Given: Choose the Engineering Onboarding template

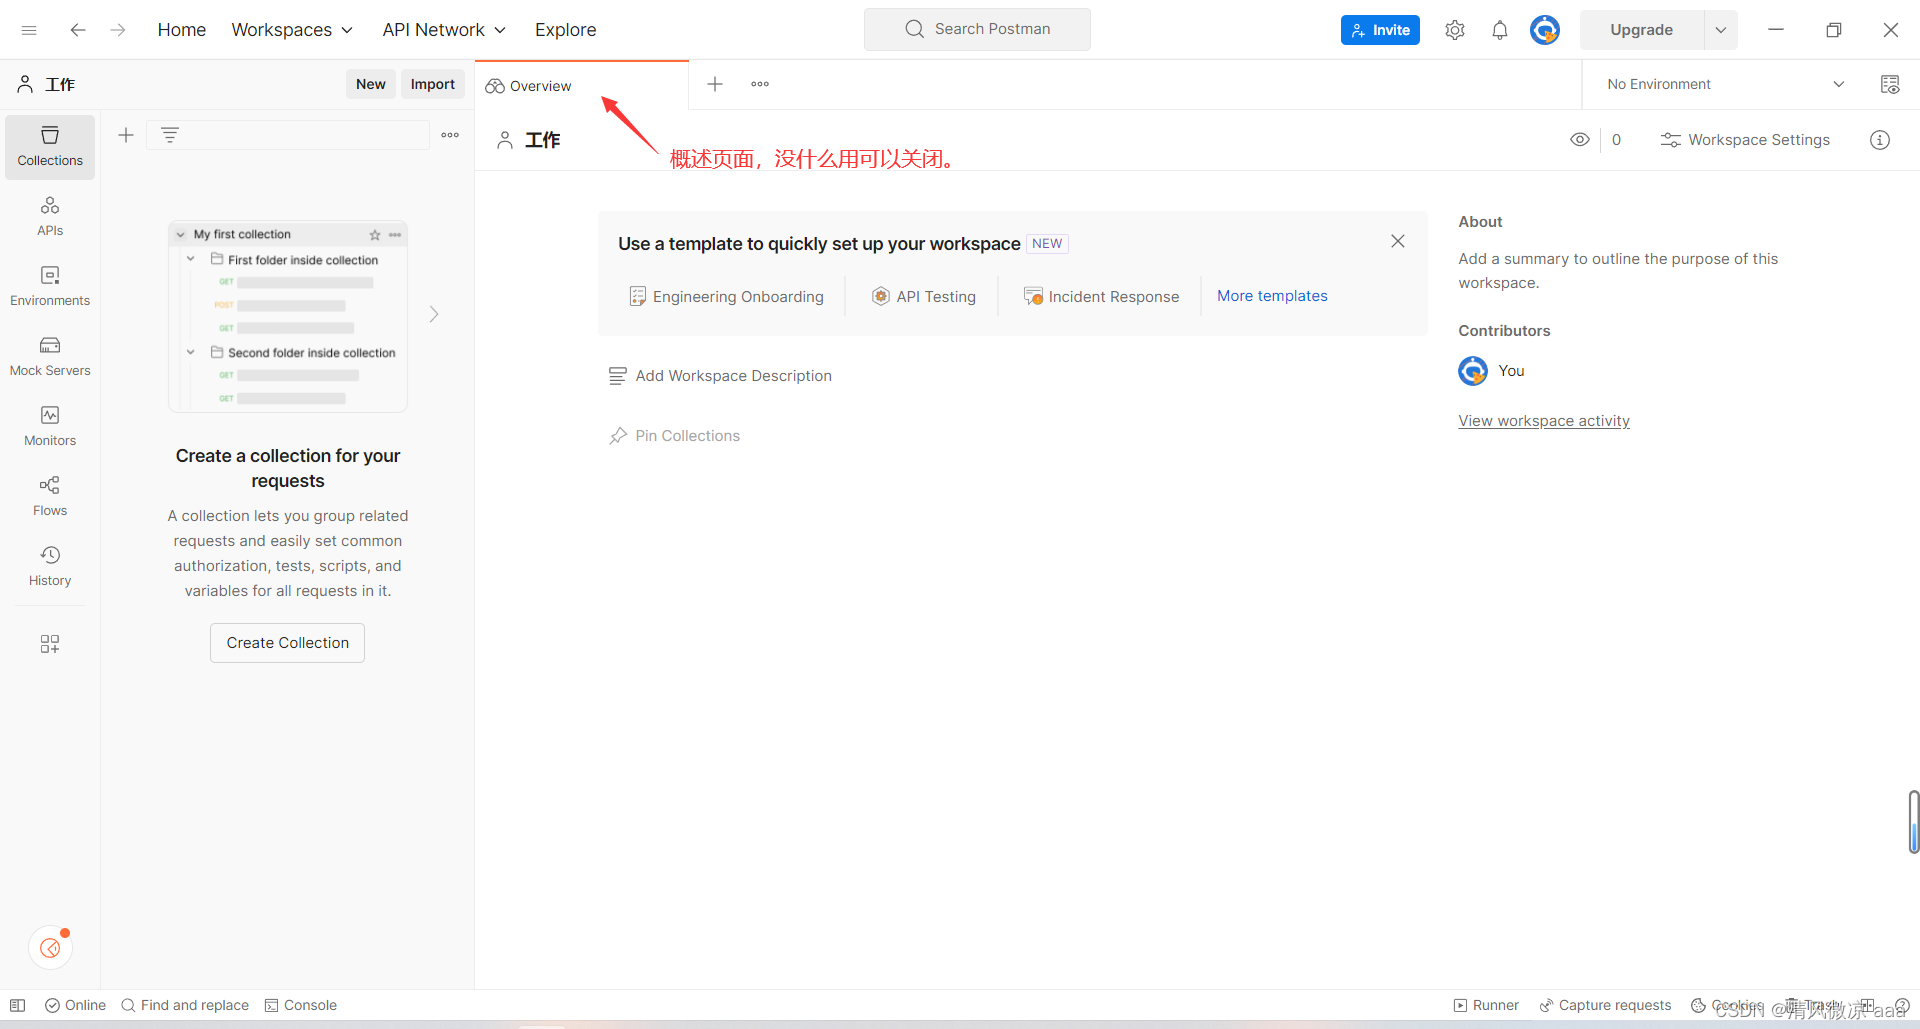Looking at the screenshot, I should (x=726, y=297).
